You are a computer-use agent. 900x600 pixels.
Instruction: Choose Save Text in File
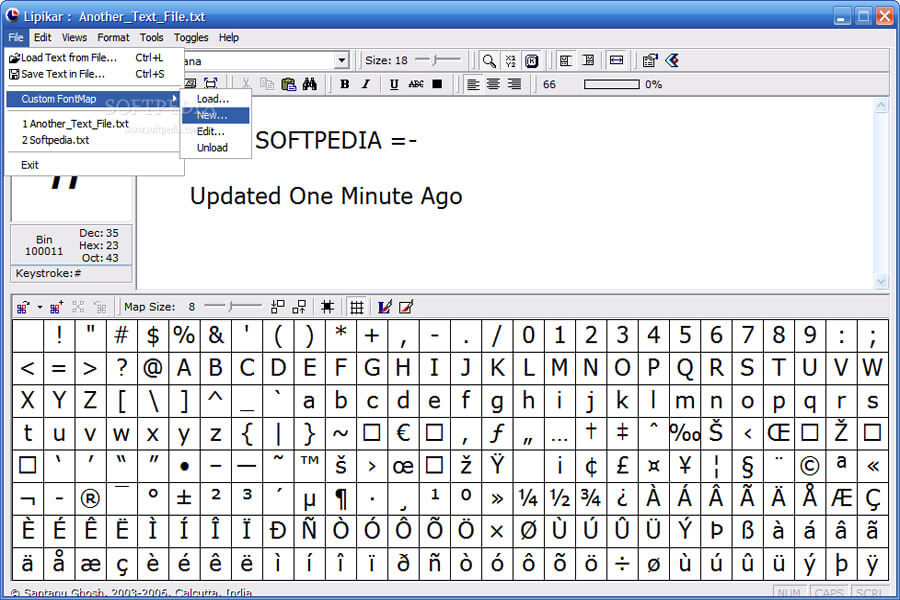pos(93,74)
